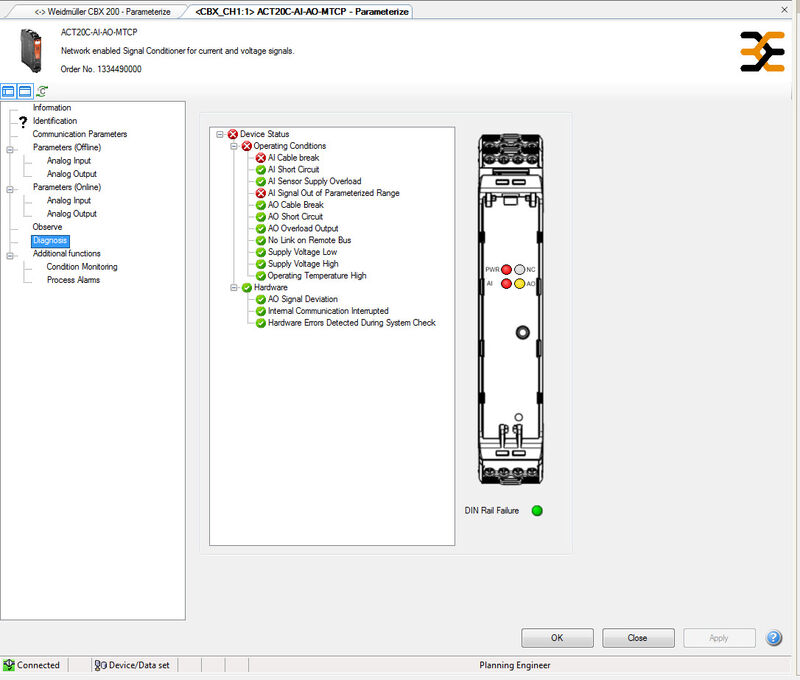Click the first blue layout toolbar icon
The height and width of the screenshot is (680, 800).
8,91
